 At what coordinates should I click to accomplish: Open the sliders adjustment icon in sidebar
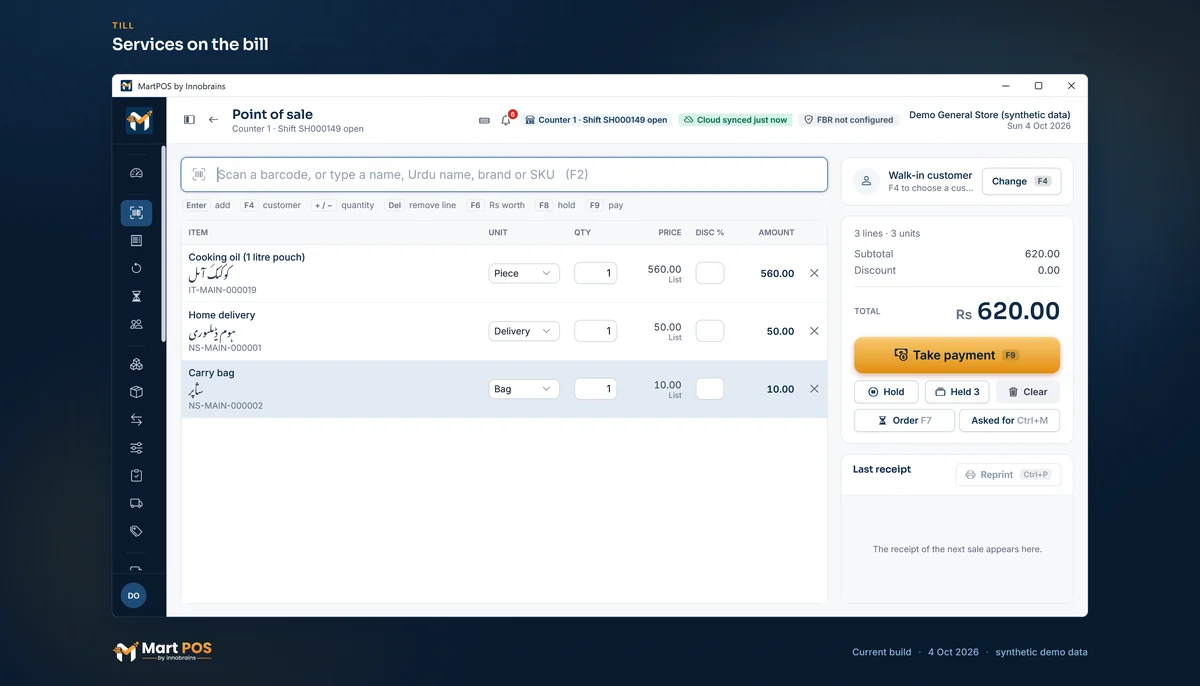tap(136, 448)
